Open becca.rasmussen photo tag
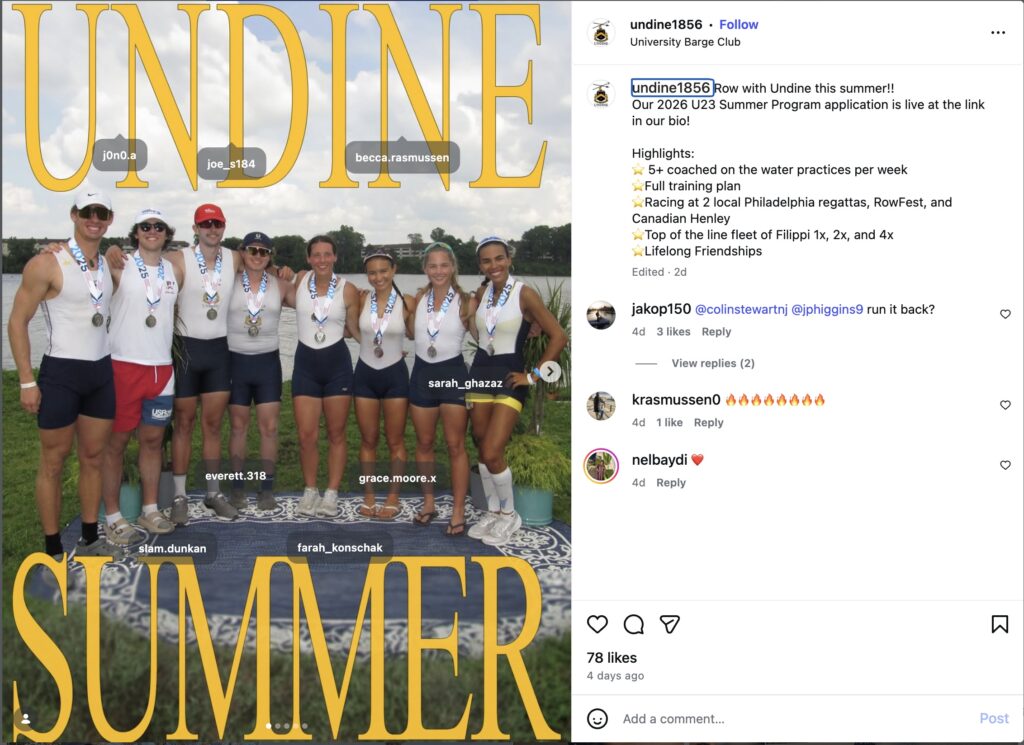Screen dimensions: 1024x745 click(402, 157)
